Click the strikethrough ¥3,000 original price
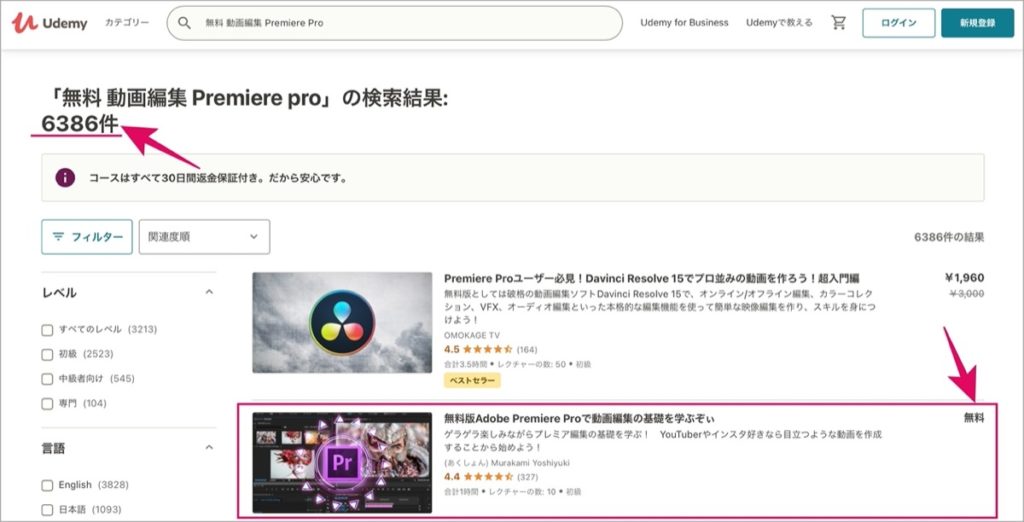The width and height of the screenshot is (1024, 522). pyautogui.click(x=966, y=294)
